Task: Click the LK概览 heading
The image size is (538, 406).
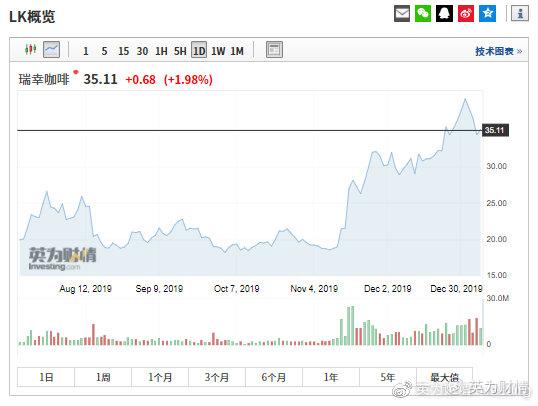Action: coord(32,16)
